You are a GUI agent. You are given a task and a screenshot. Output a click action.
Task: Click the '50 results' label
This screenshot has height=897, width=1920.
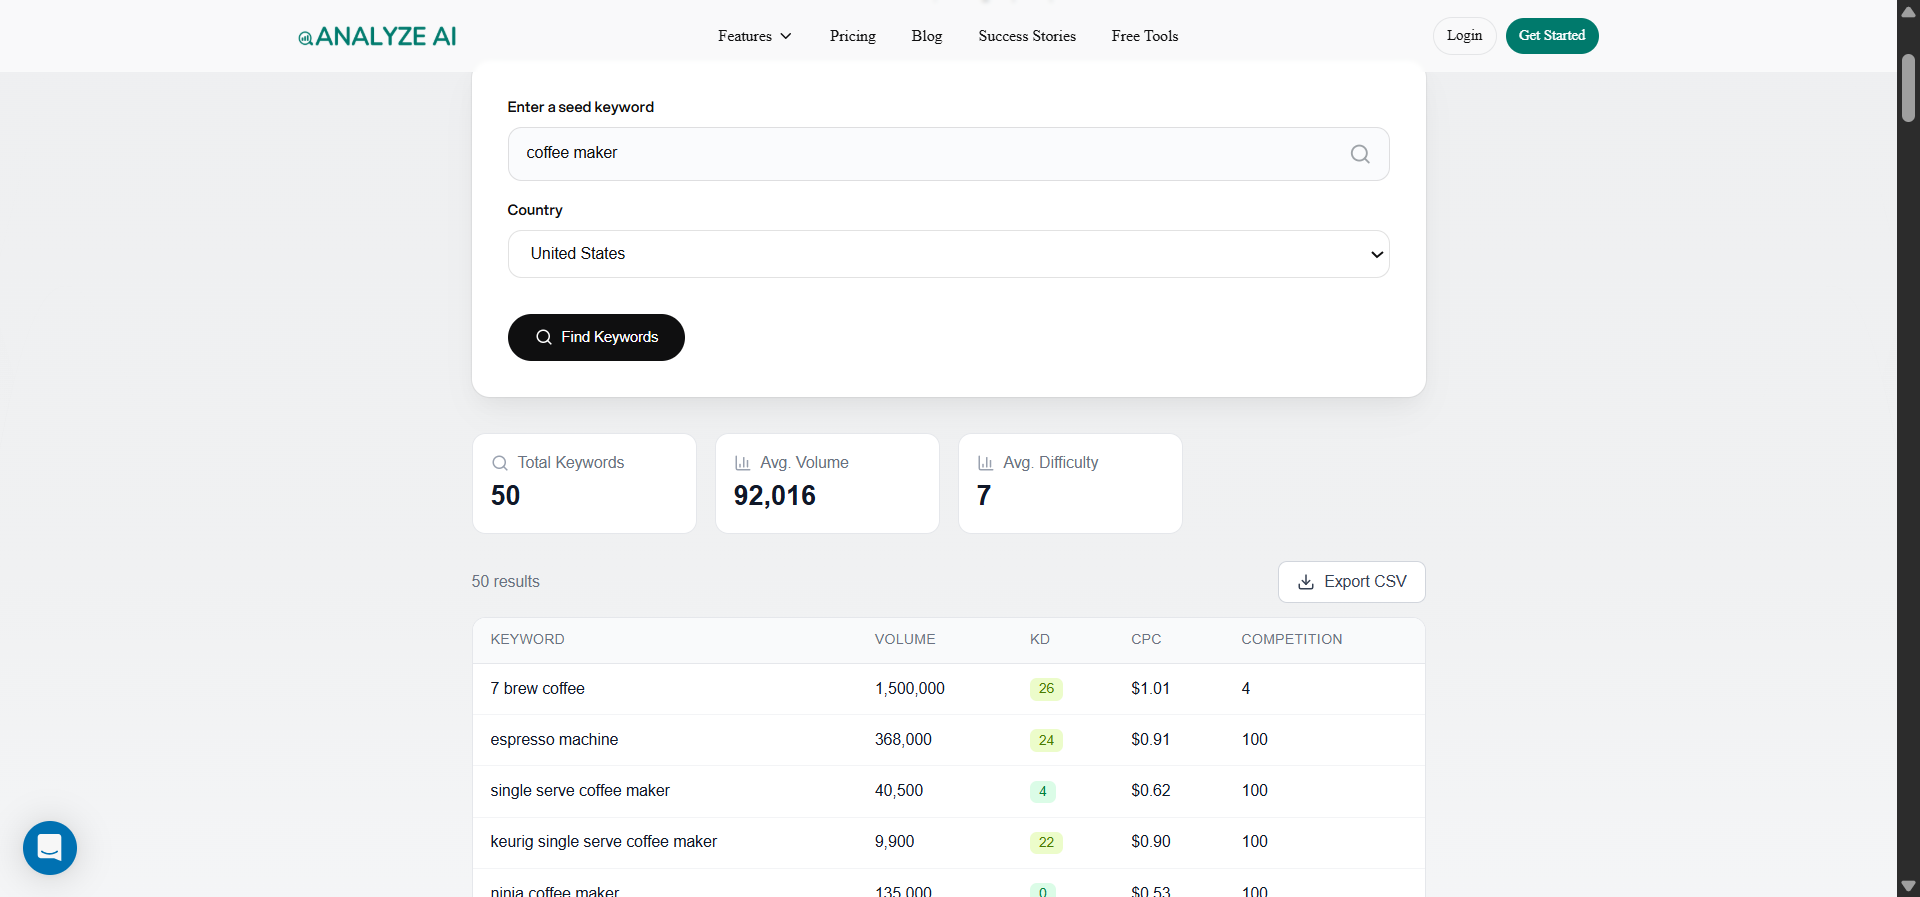506,582
